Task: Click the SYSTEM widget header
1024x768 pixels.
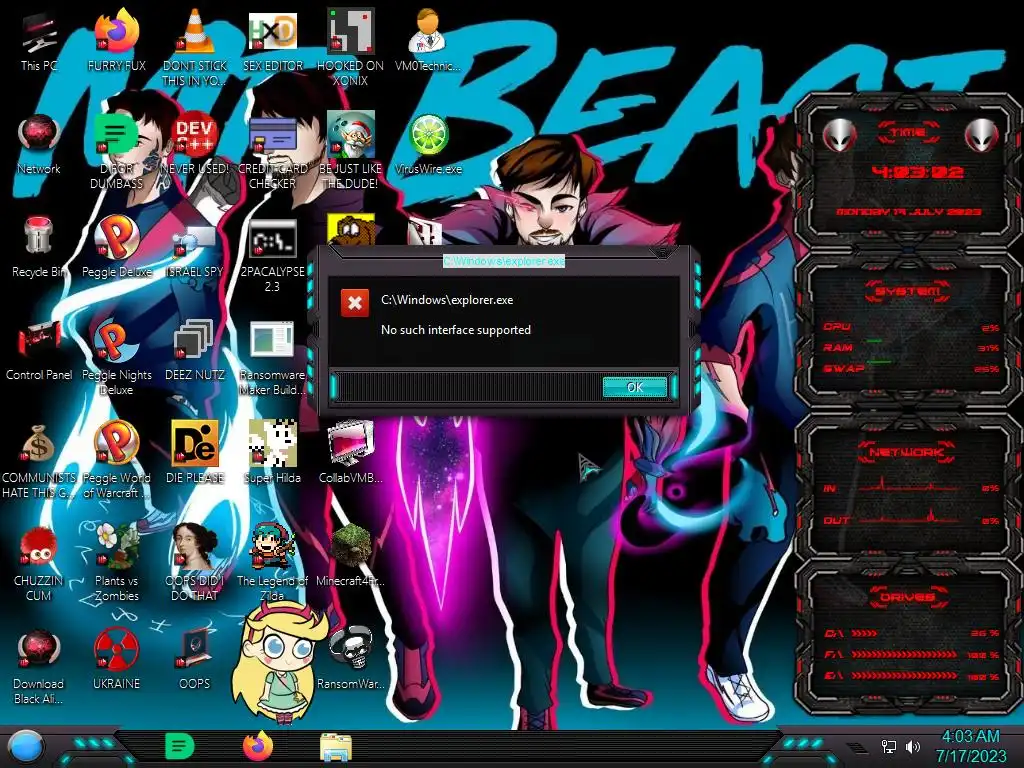Action: 908,291
